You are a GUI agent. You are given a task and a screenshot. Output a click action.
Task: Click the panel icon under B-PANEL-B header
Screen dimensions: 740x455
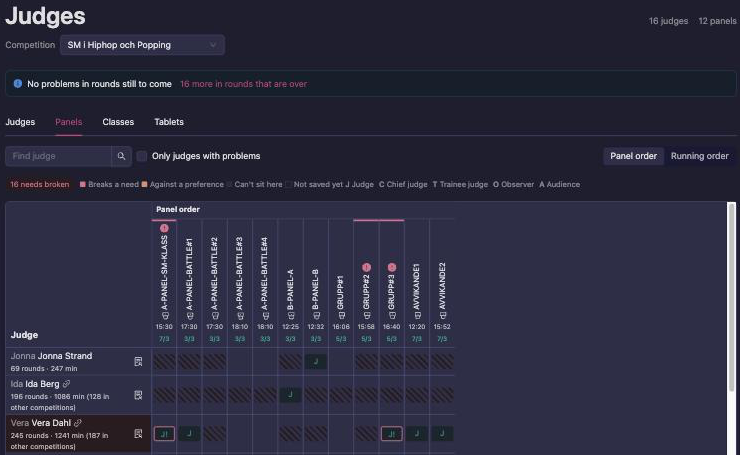316,315
